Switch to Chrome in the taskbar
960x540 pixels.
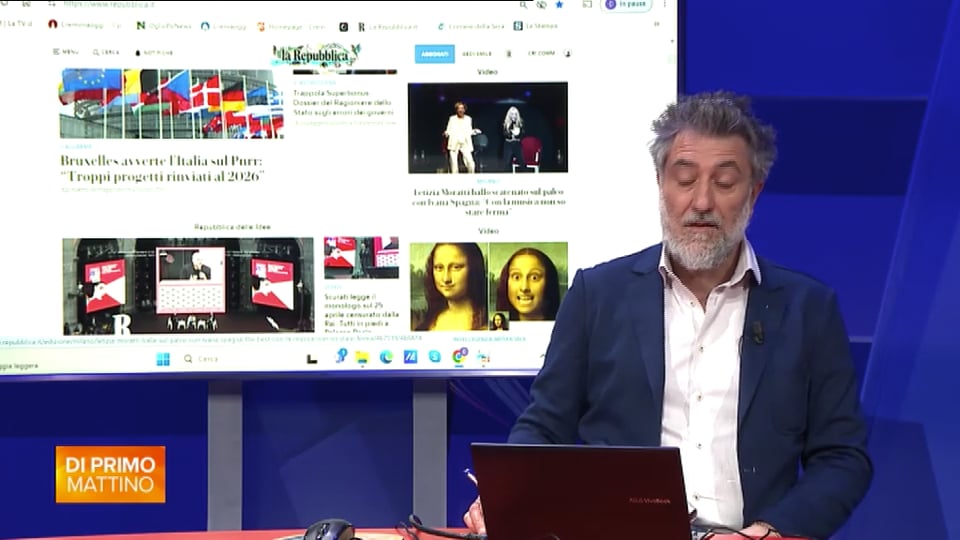click(x=460, y=355)
